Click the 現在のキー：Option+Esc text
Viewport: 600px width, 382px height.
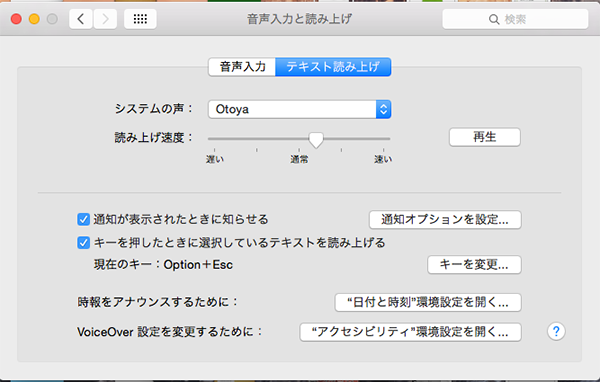click(163, 264)
